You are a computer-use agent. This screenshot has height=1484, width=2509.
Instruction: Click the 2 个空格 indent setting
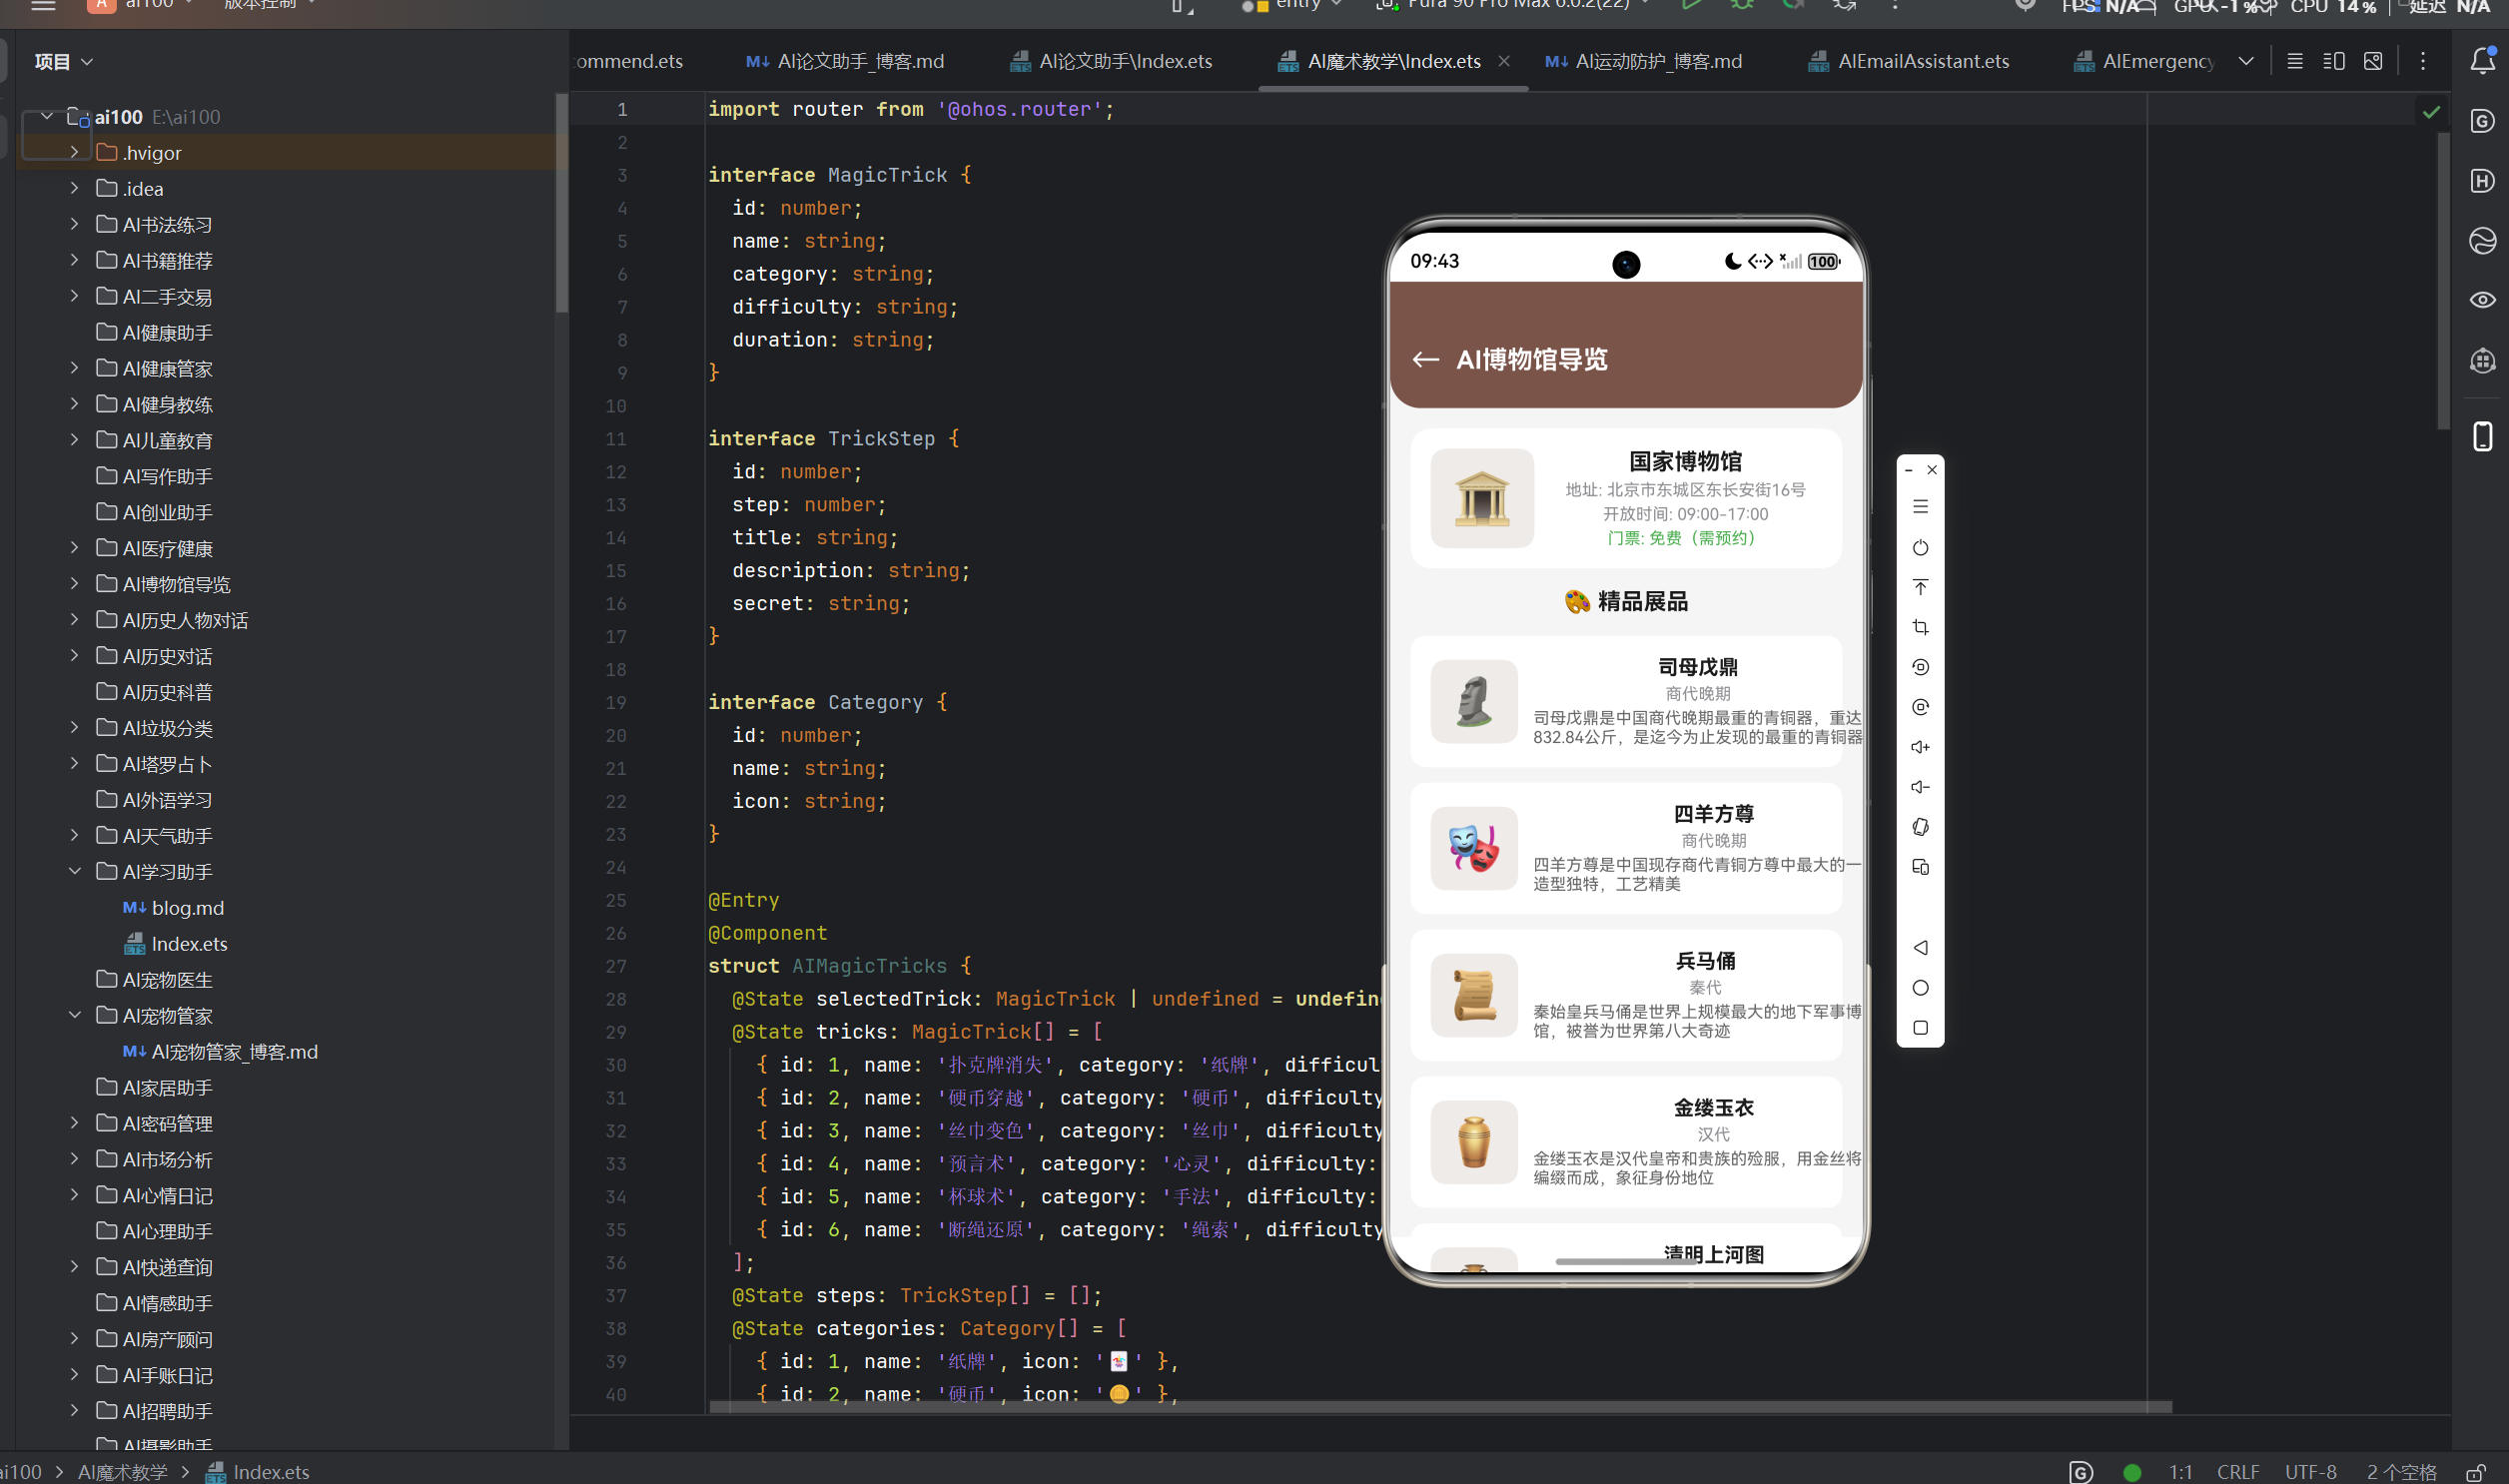pos(2401,1473)
